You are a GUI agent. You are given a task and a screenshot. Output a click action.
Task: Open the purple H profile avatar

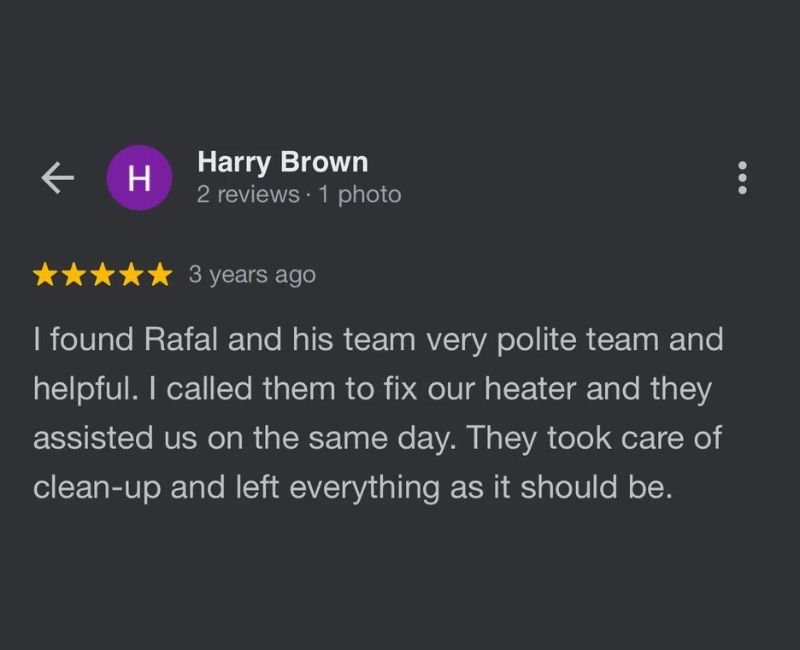(x=139, y=178)
